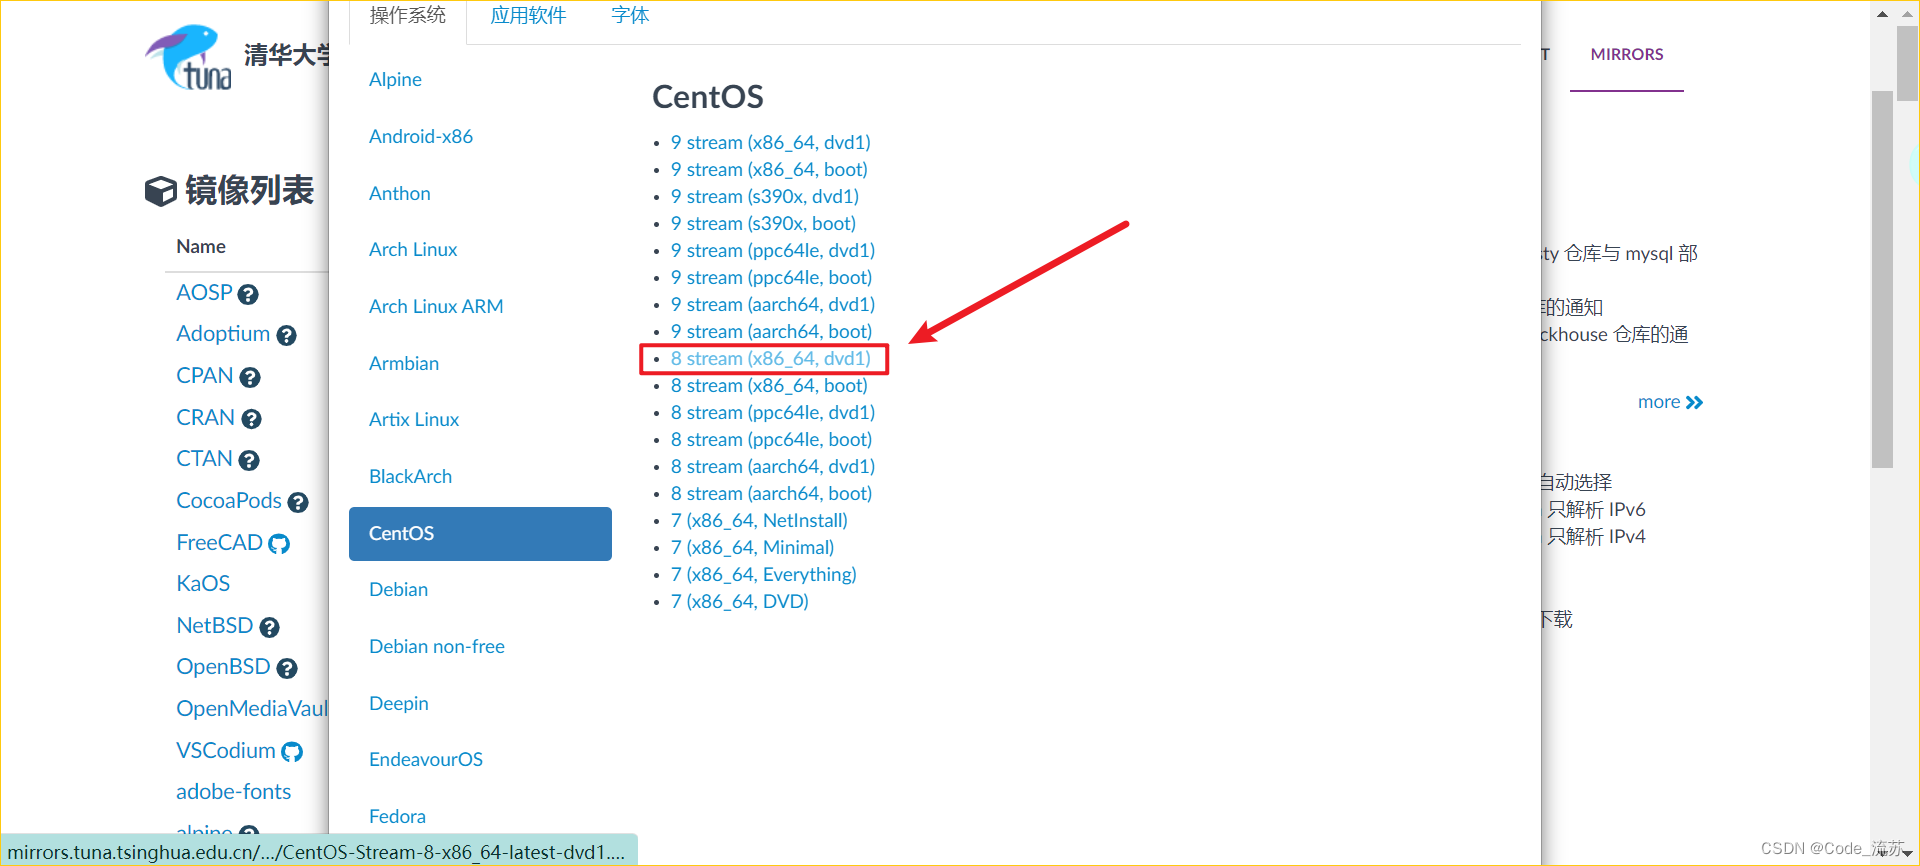Open the OpenMediaVault mirror link
The height and width of the screenshot is (866, 1920).
[252, 709]
